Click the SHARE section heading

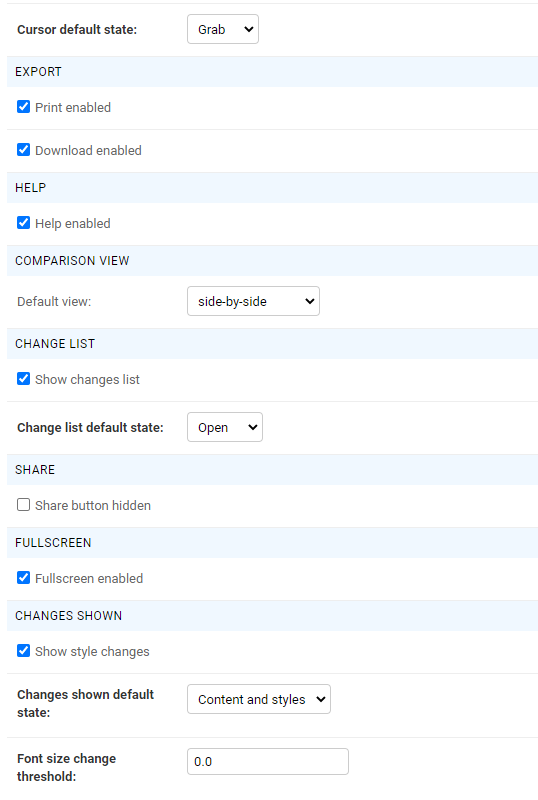35,470
